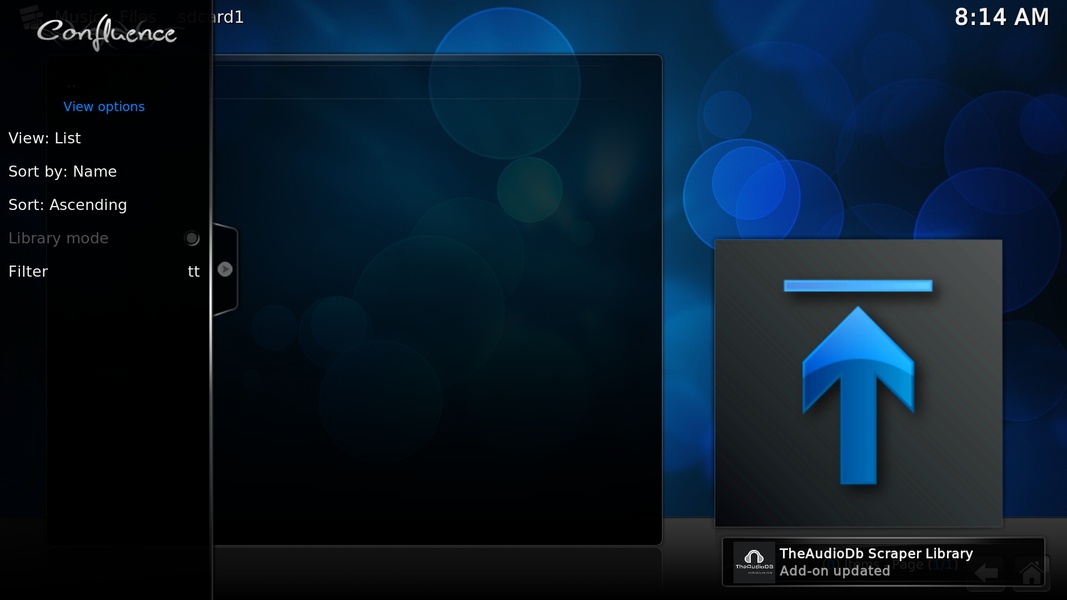The image size is (1067, 600).
Task: Open TheAudioDb Scraper Library notification
Action: coord(883,562)
